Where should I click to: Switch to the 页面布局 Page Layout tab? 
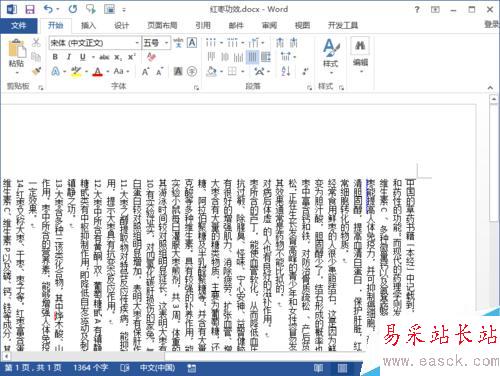[162, 25]
